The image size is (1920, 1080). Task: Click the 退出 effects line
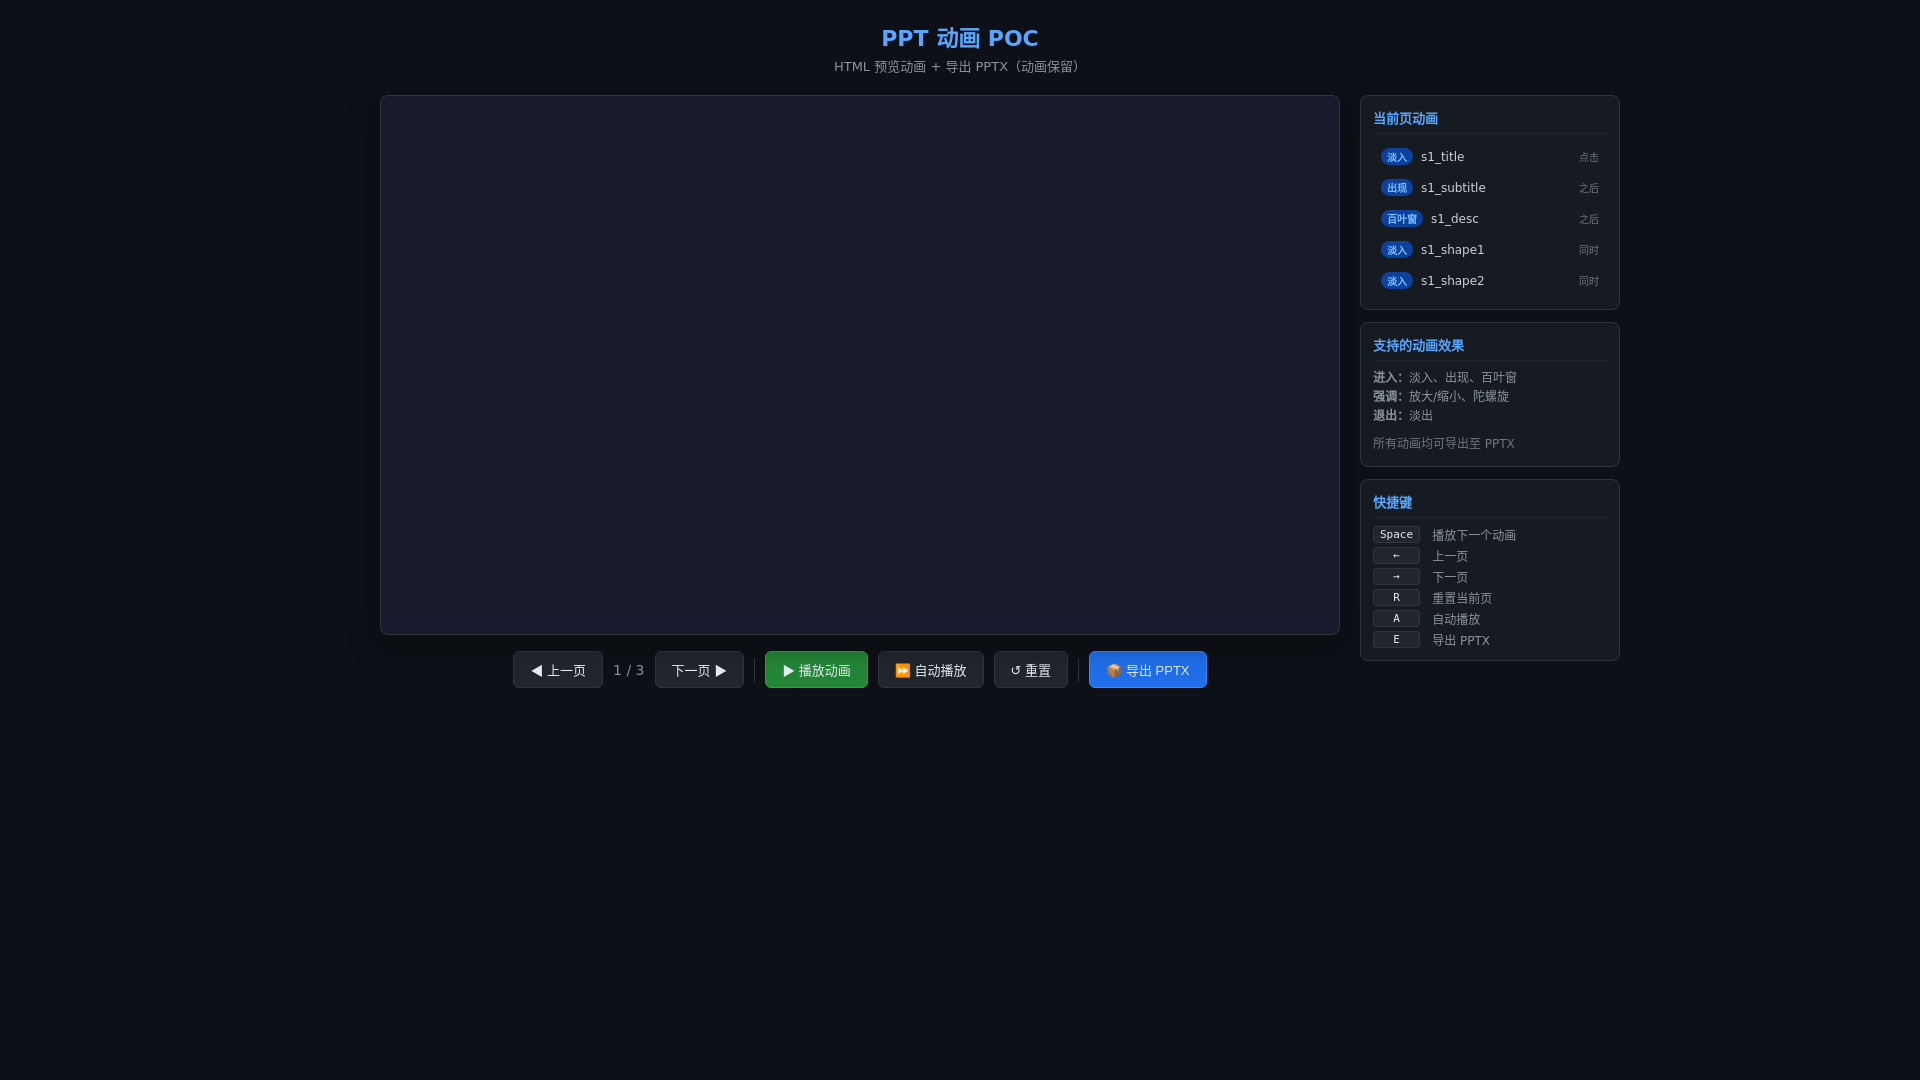pyautogui.click(x=1403, y=416)
